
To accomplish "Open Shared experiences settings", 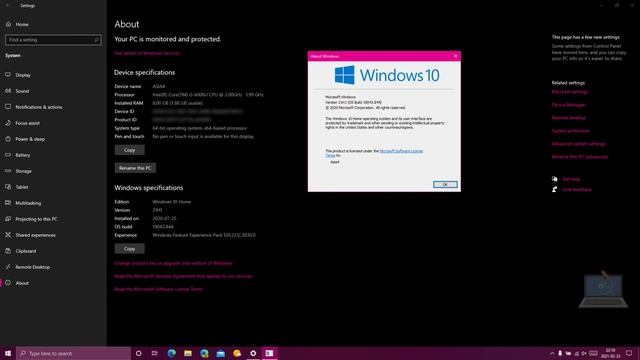I will tap(35, 235).
